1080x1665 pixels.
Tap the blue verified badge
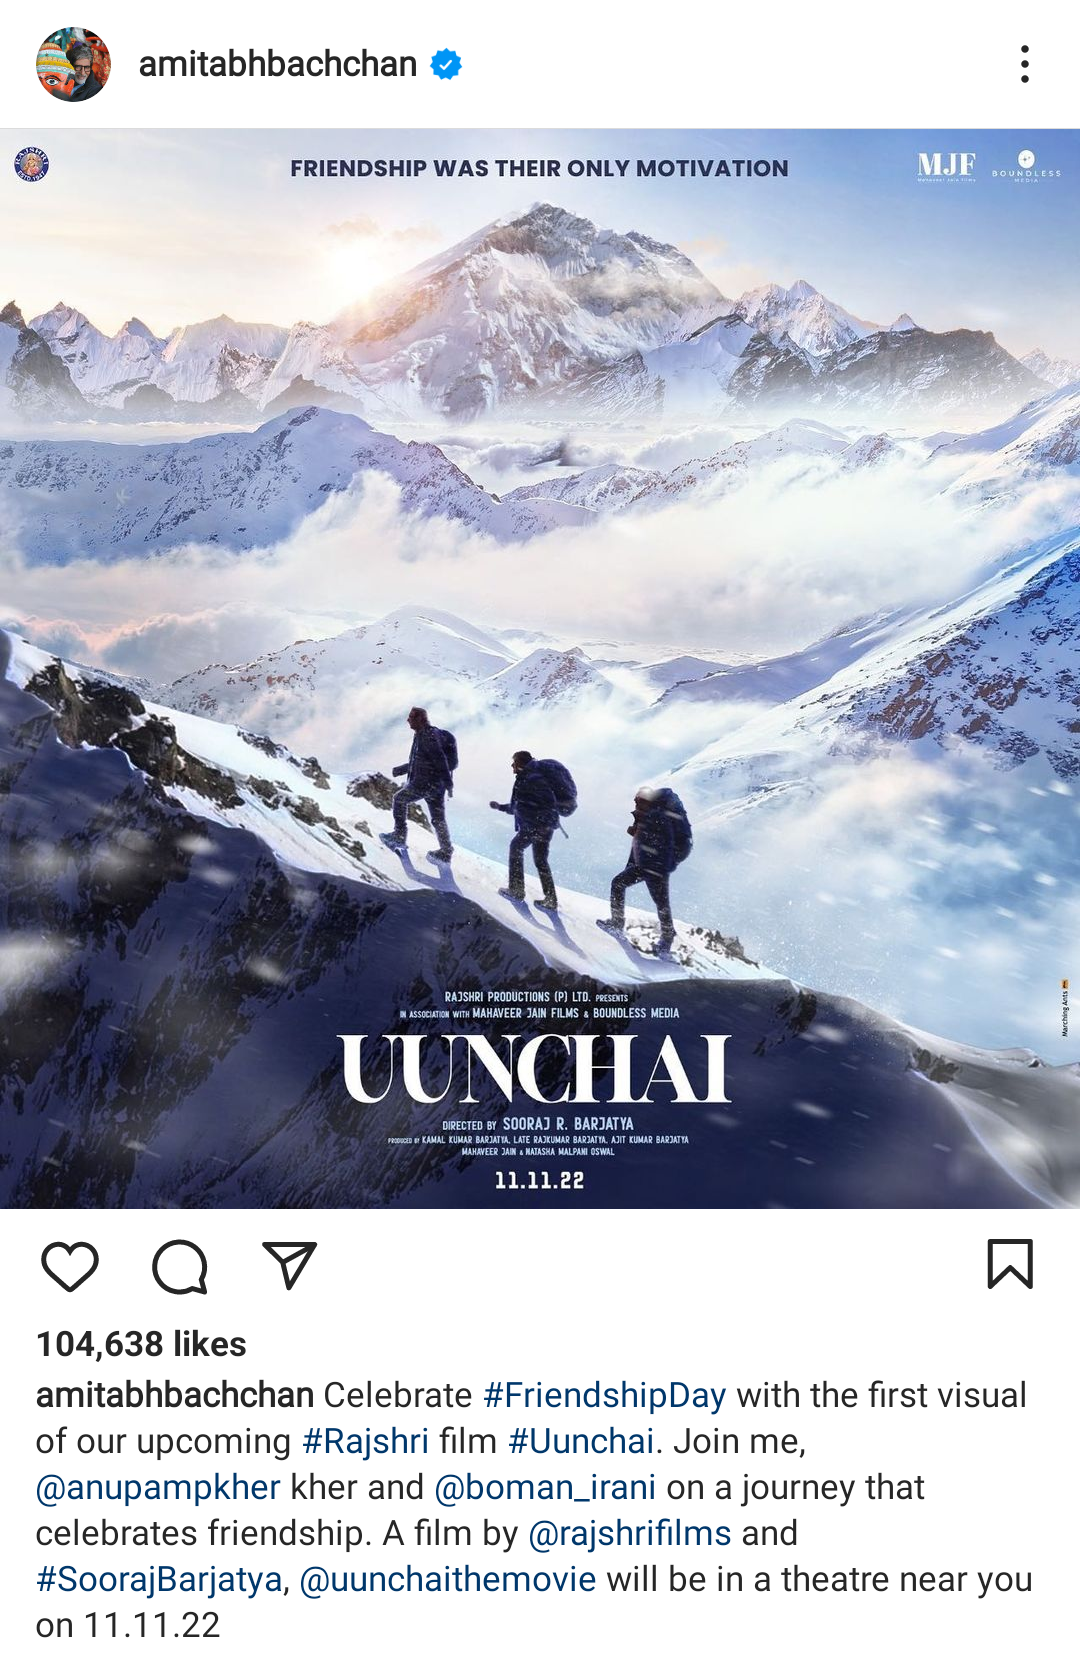[x=446, y=64]
